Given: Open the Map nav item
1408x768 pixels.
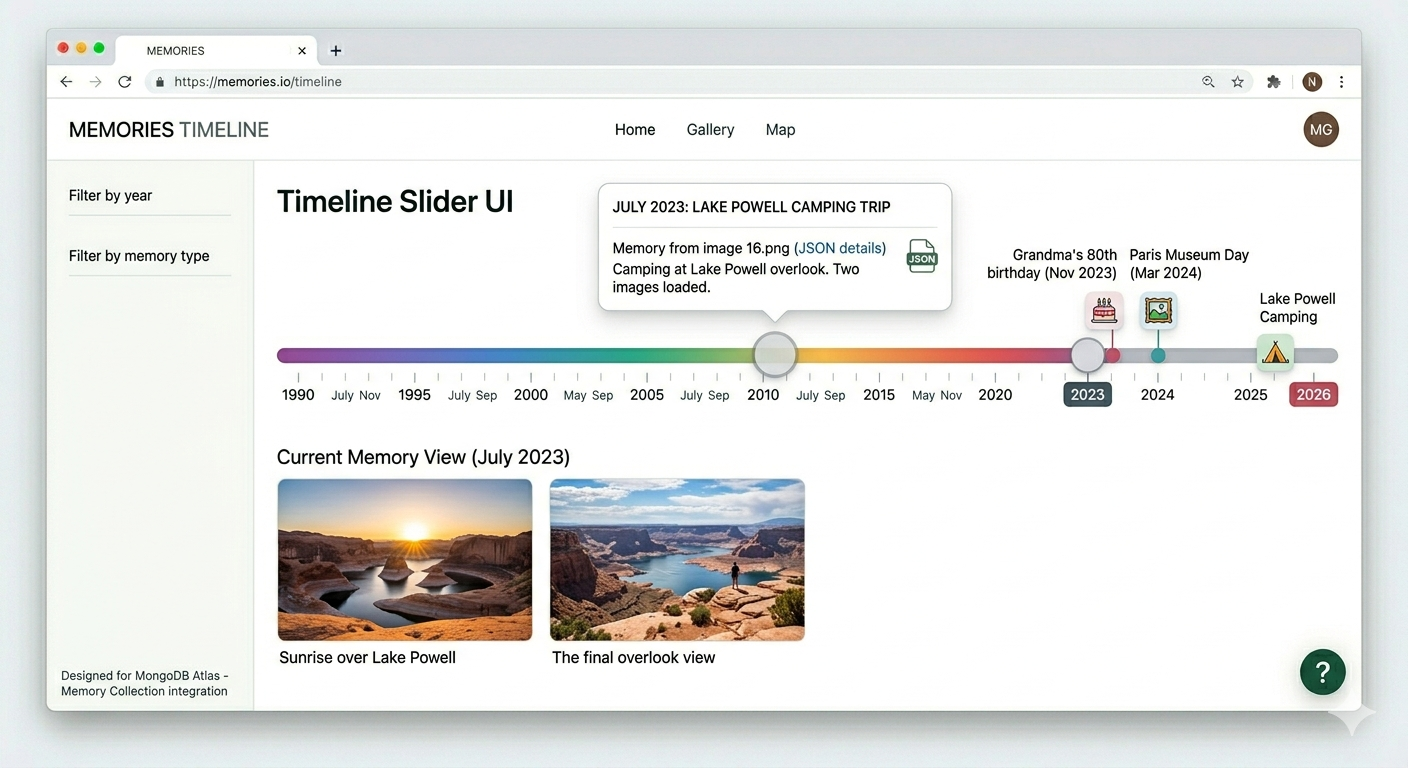Looking at the screenshot, I should point(780,129).
